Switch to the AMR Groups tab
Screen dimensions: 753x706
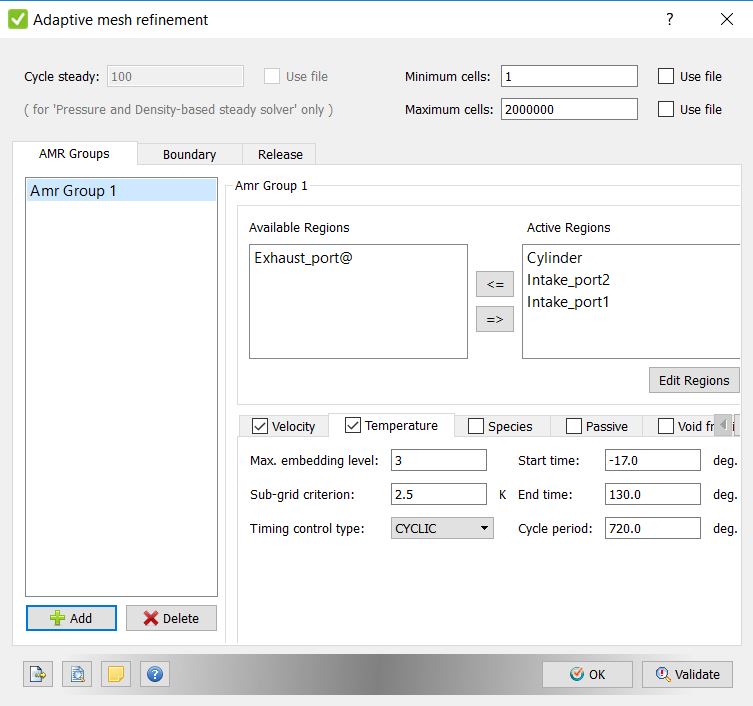coord(74,154)
